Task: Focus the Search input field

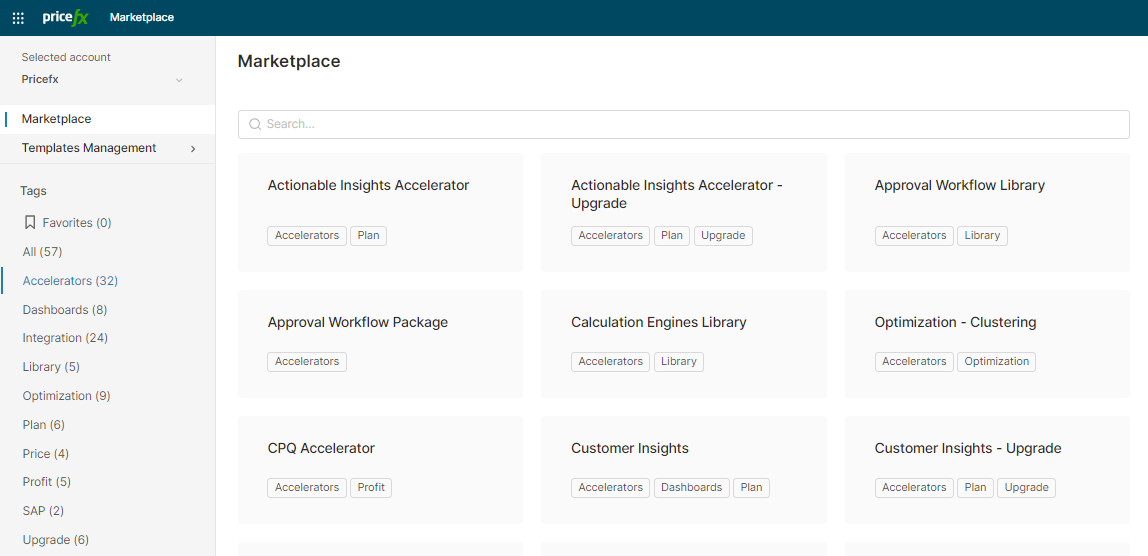Action: click(684, 125)
